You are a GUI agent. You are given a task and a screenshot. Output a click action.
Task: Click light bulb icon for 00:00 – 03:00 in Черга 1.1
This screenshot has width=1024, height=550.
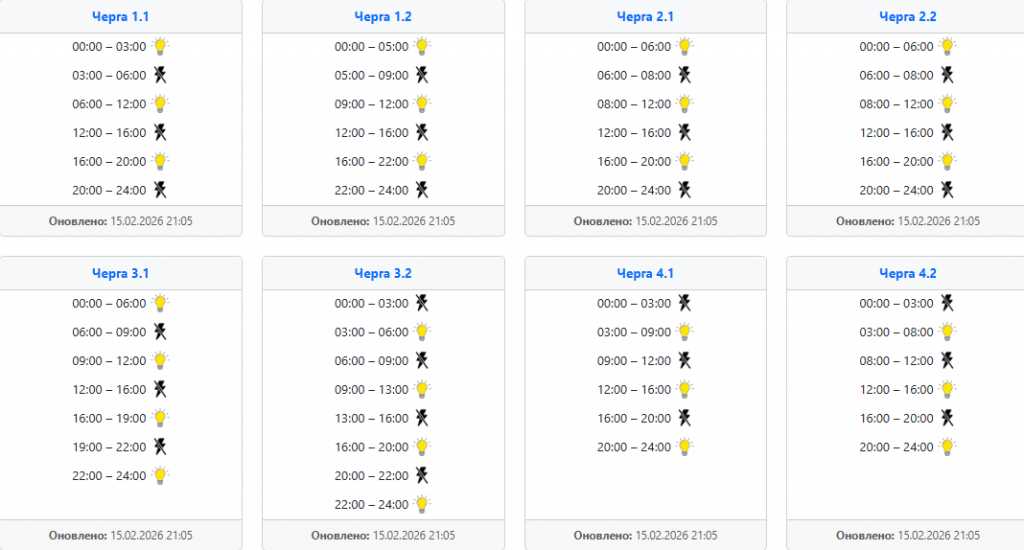point(160,46)
